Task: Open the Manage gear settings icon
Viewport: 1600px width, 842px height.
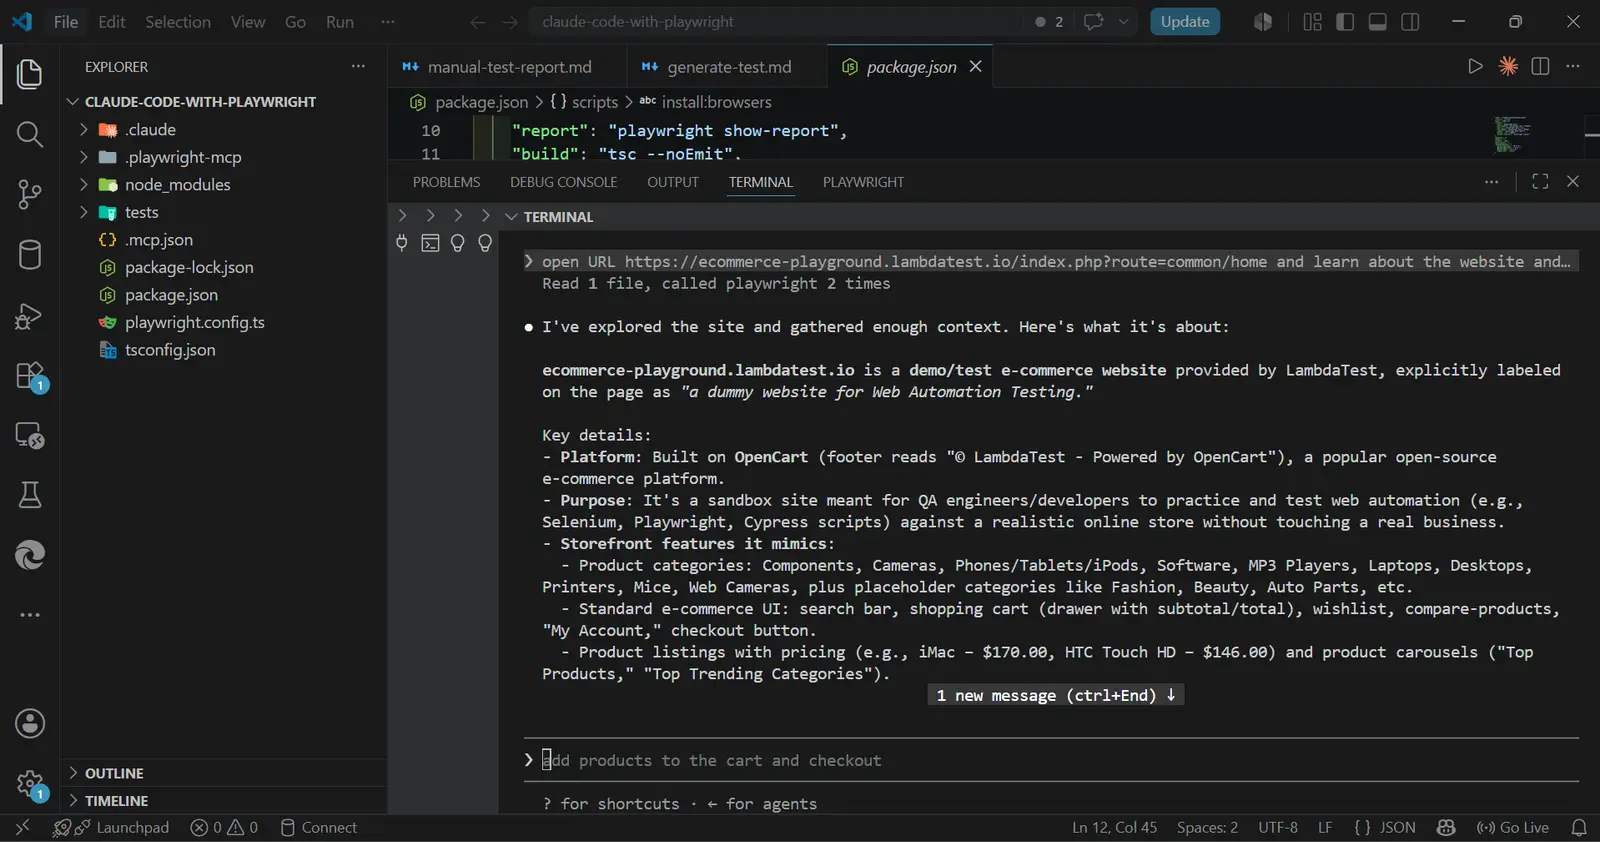Action: point(30,785)
